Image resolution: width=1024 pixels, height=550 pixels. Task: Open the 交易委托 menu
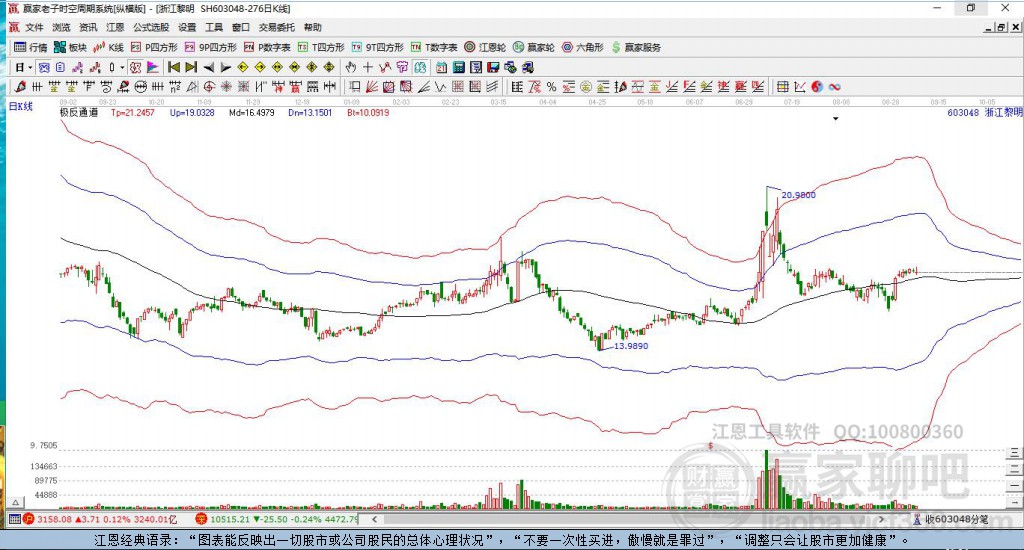click(277, 27)
